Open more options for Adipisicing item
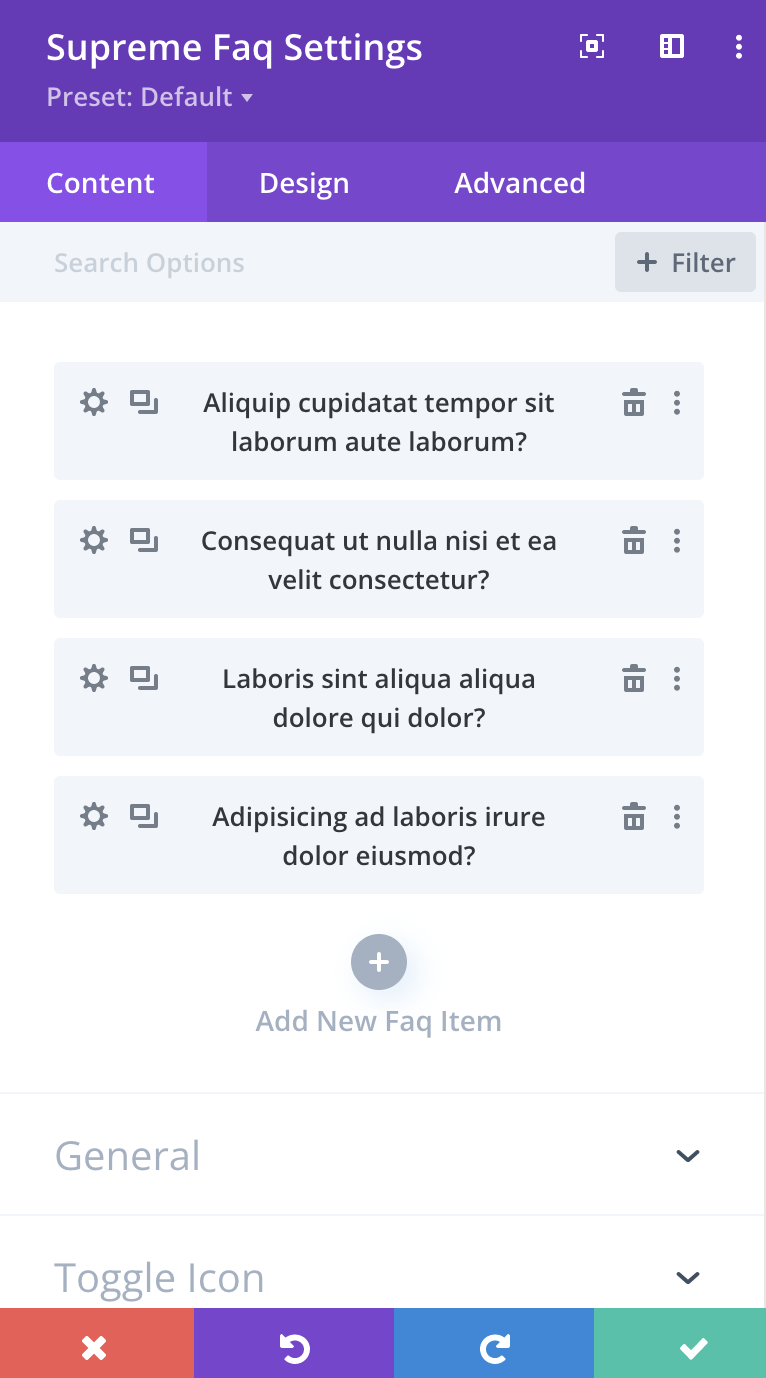 point(677,817)
